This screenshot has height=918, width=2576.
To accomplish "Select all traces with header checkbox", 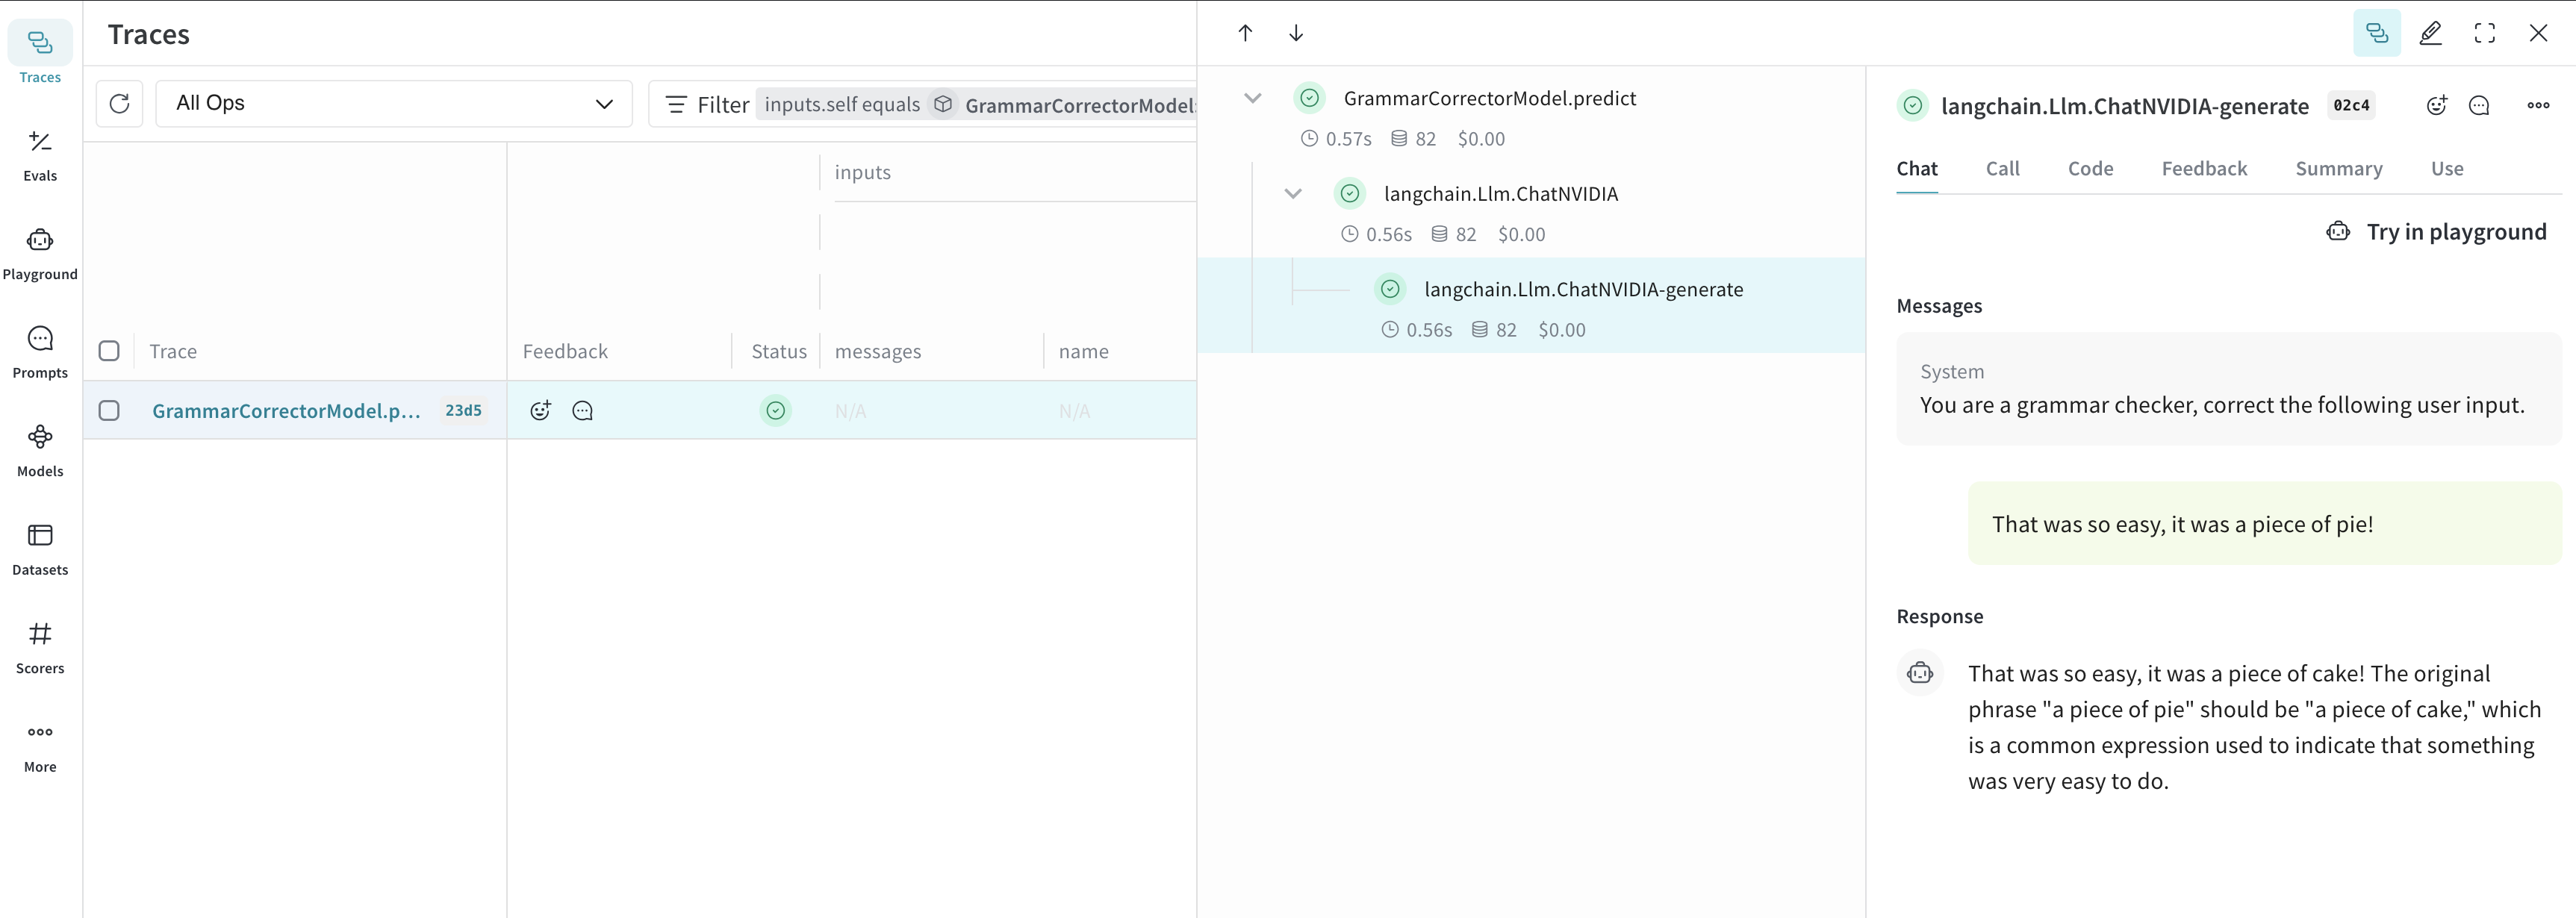I will click(109, 351).
